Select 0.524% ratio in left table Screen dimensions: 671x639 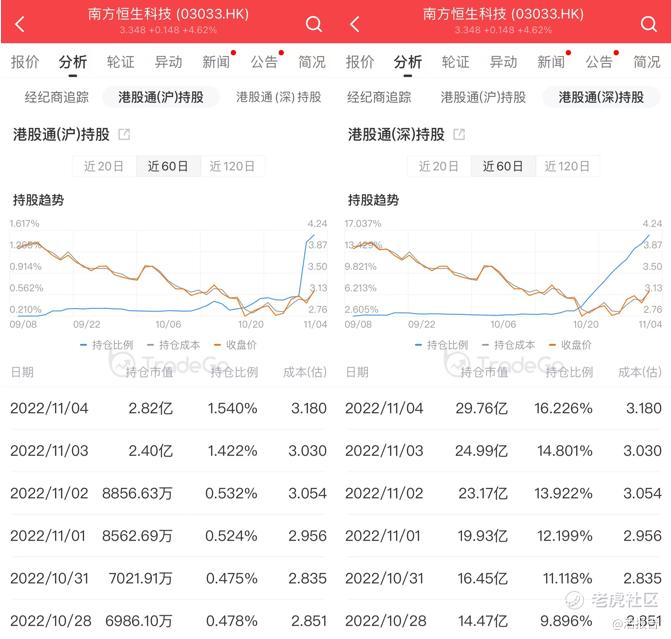coord(231,535)
